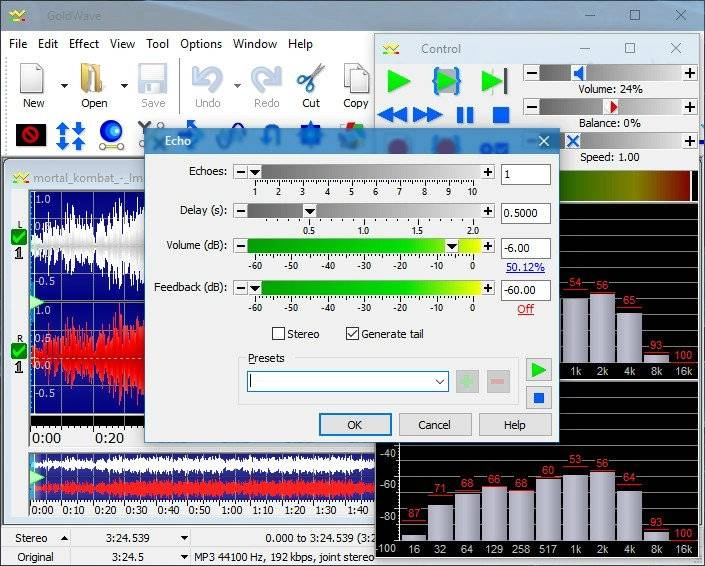The width and height of the screenshot is (705, 566).
Task: Decrease Feedback dB with minus button
Action: (x=241, y=288)
